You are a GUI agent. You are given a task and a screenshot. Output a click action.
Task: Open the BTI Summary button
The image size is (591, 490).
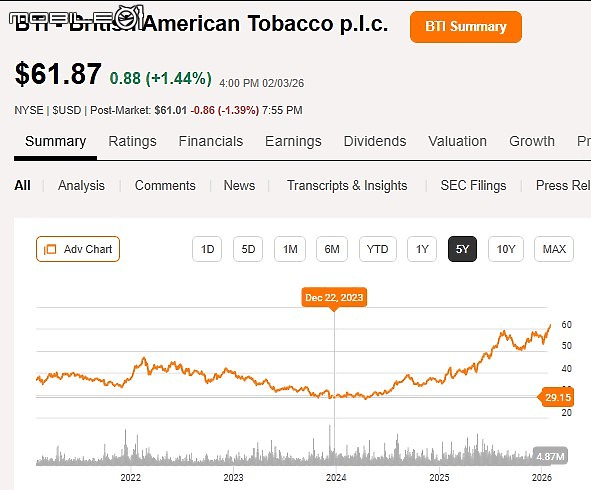pyautogui.click(x=466, y=27)
